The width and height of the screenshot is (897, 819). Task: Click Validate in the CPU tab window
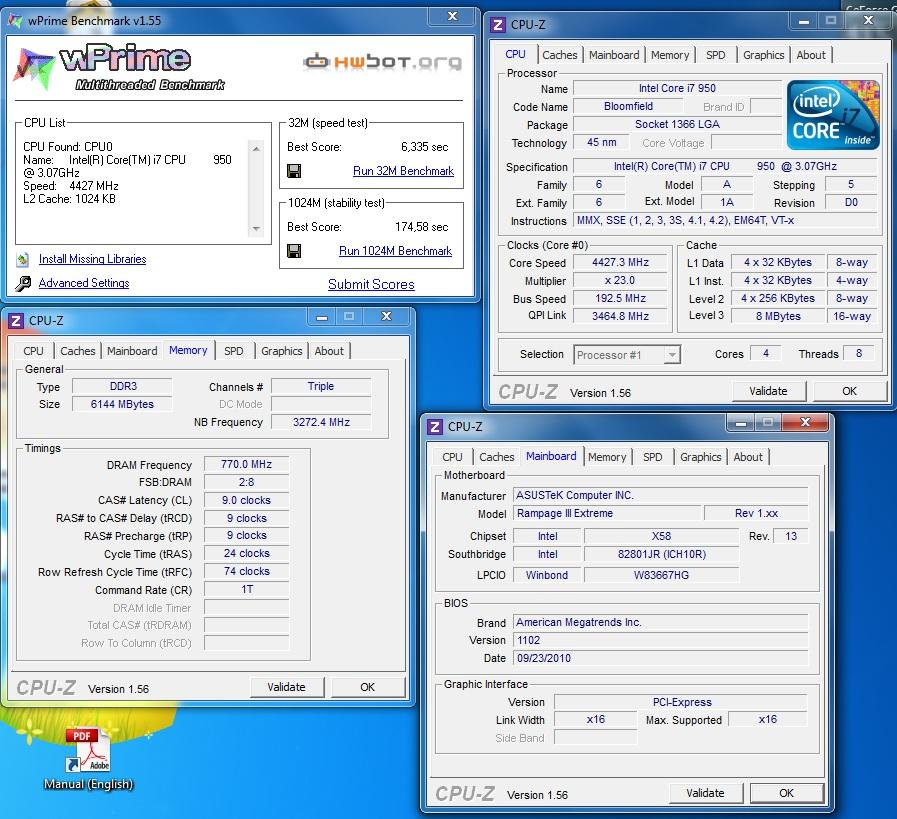click(x=768, y=391)
